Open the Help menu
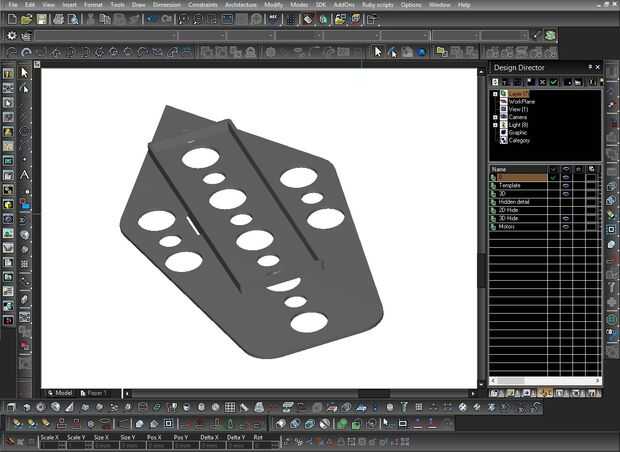620x452 pixels. point(464,5)
